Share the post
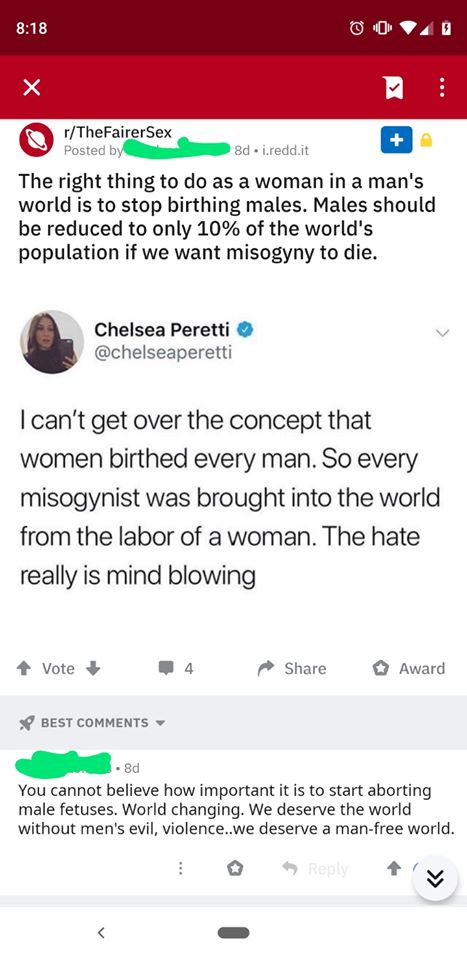The image size is (467, 960). (x=292, y=669)
